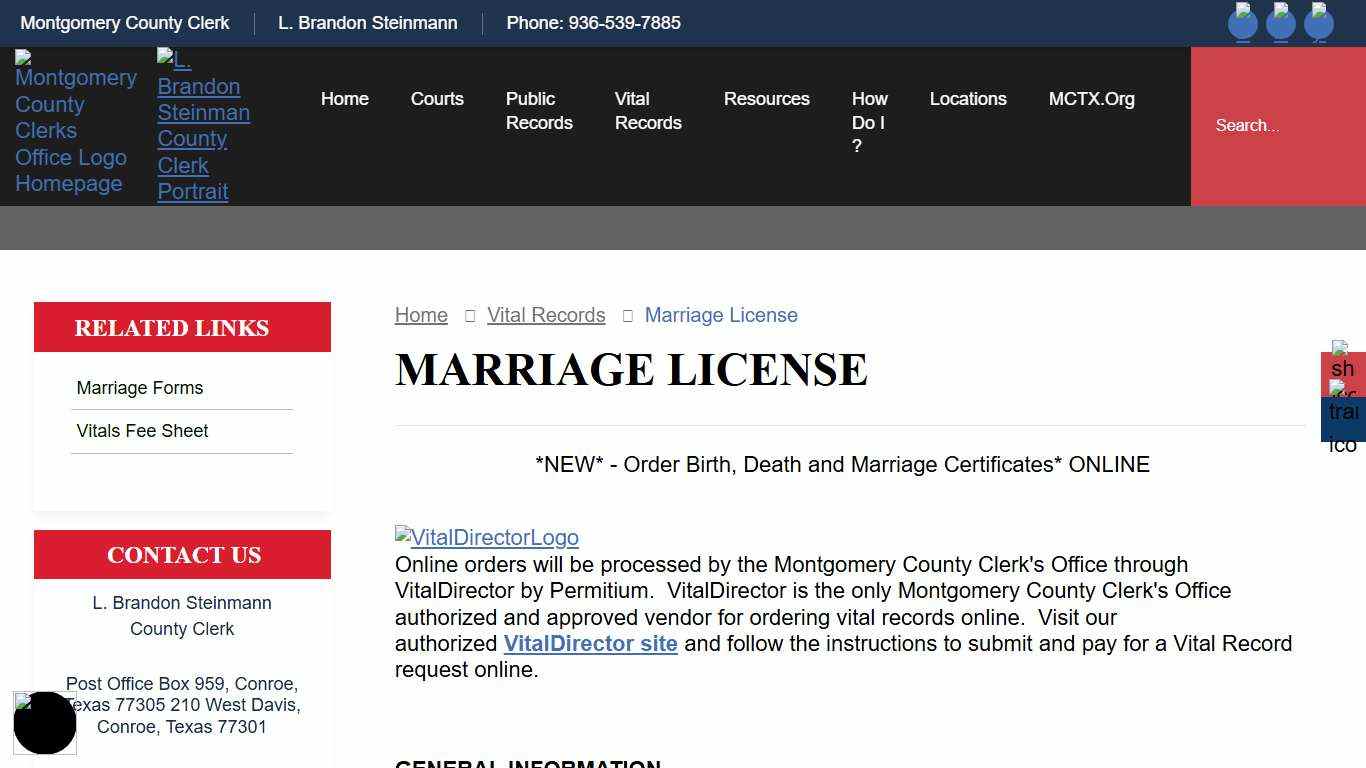Open the share icon on the right edge

coord(1342,370)
